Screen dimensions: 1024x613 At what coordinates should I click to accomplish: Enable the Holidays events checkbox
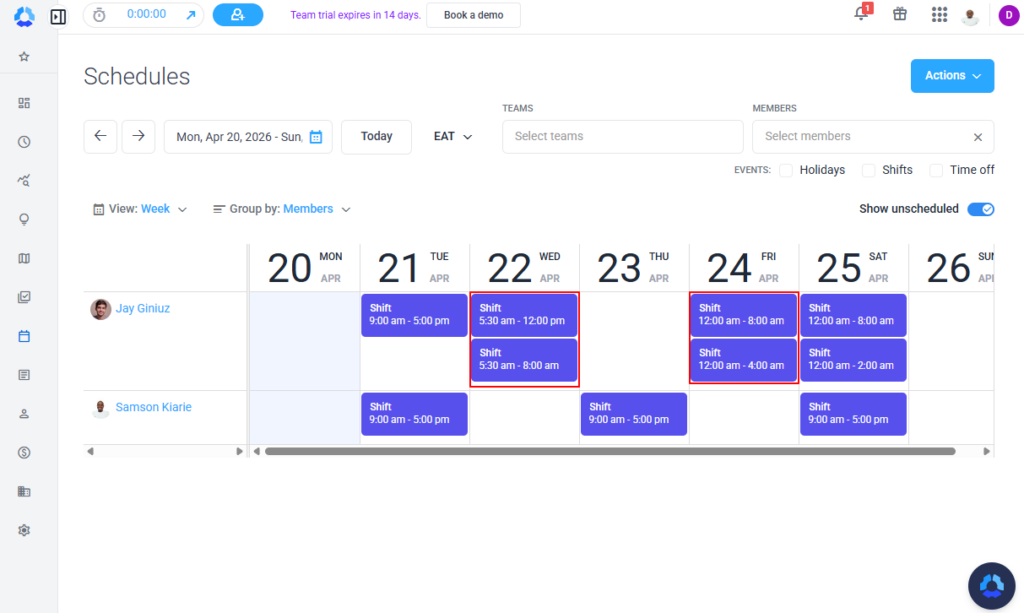(x=786, y=170)
